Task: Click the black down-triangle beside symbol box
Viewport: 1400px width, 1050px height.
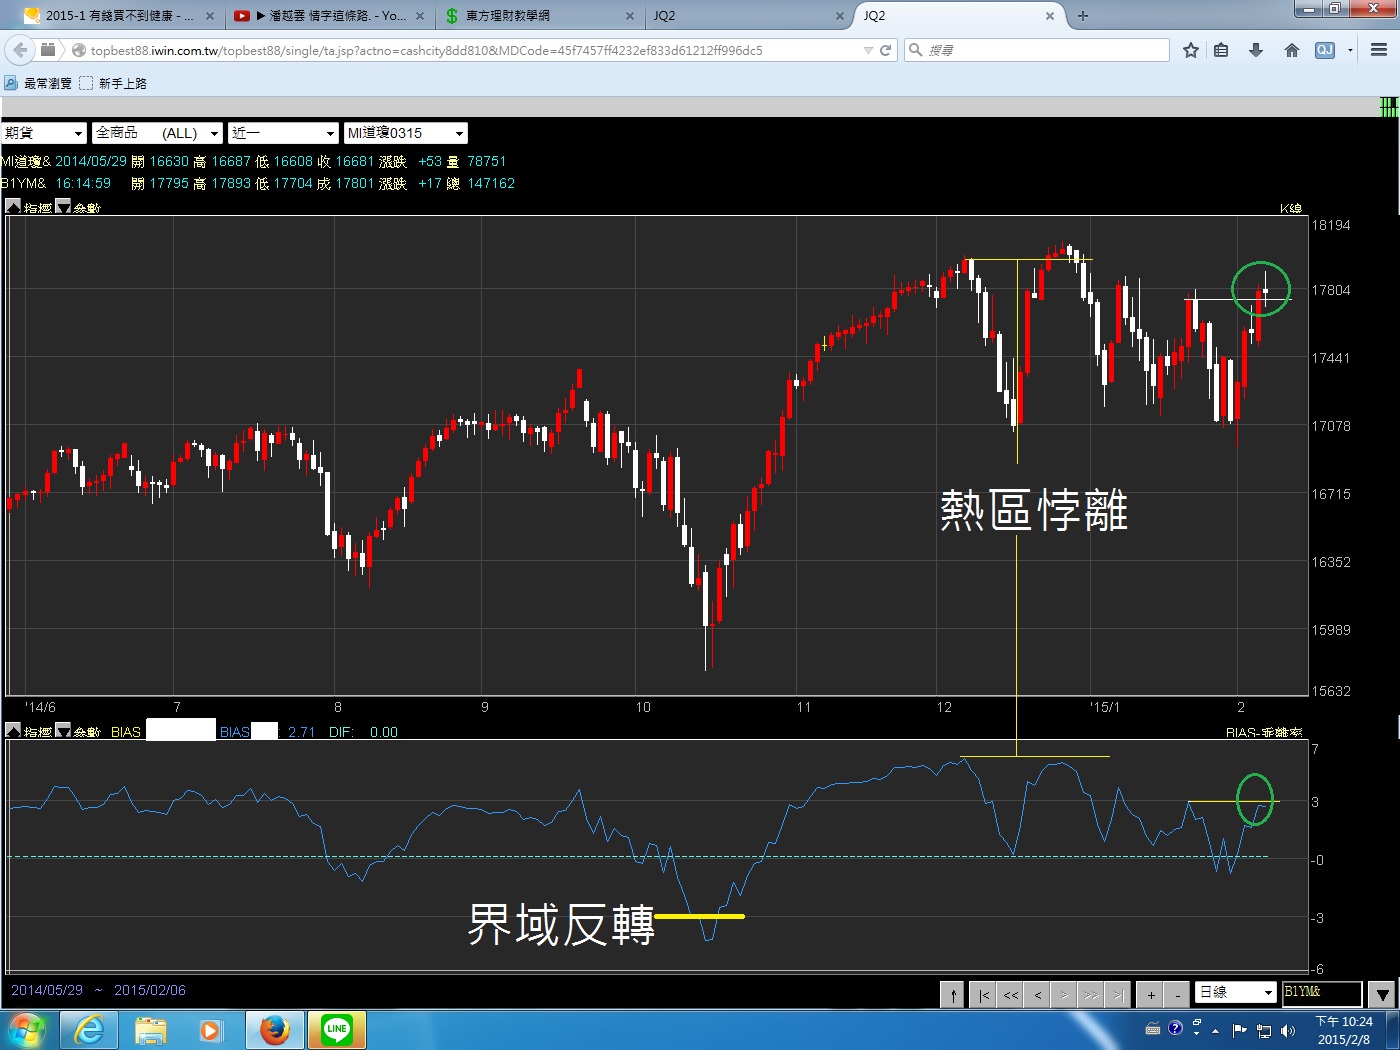Action: [1382, 994]
